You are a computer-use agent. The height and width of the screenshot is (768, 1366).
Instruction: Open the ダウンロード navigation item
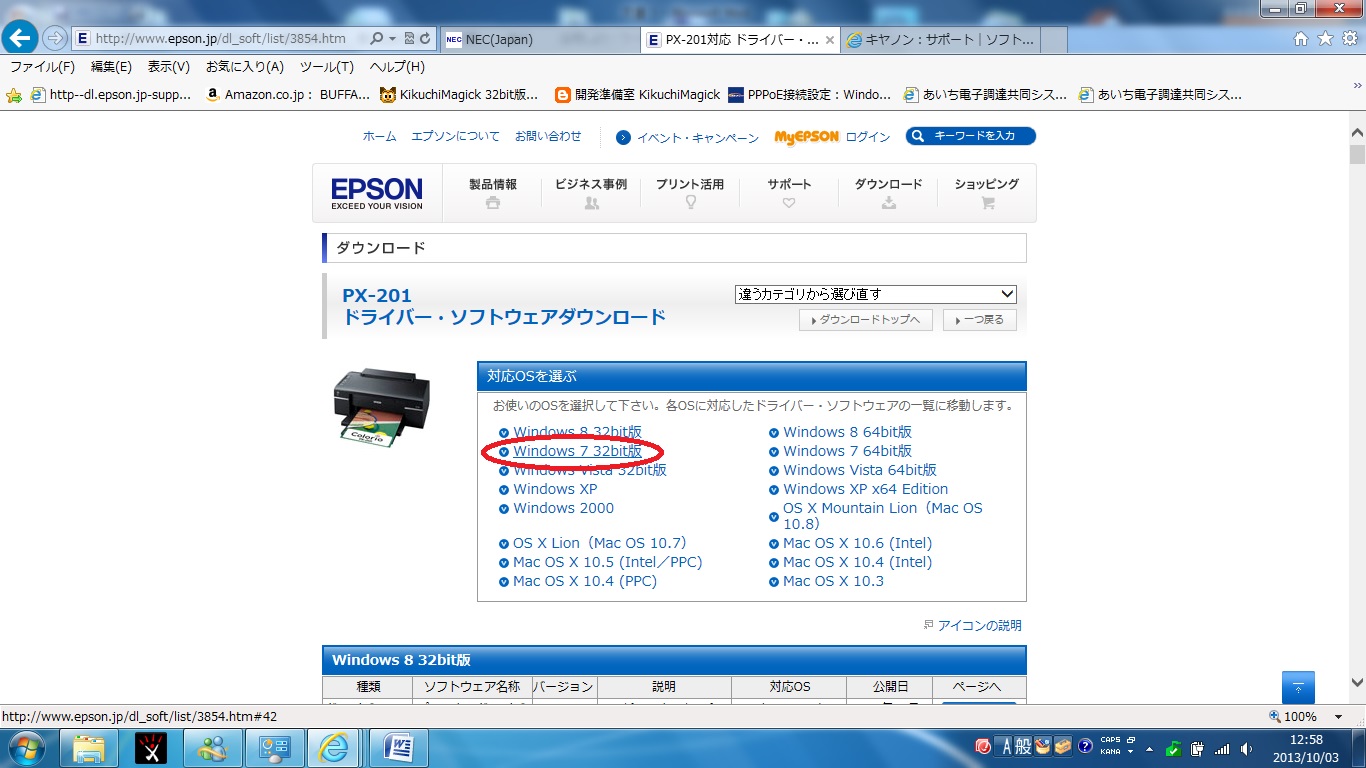tap(888, 193)
